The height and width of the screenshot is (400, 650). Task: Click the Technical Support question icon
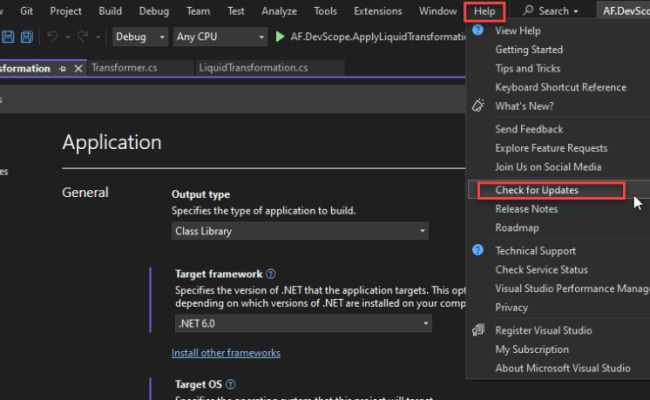coord(478,250)
